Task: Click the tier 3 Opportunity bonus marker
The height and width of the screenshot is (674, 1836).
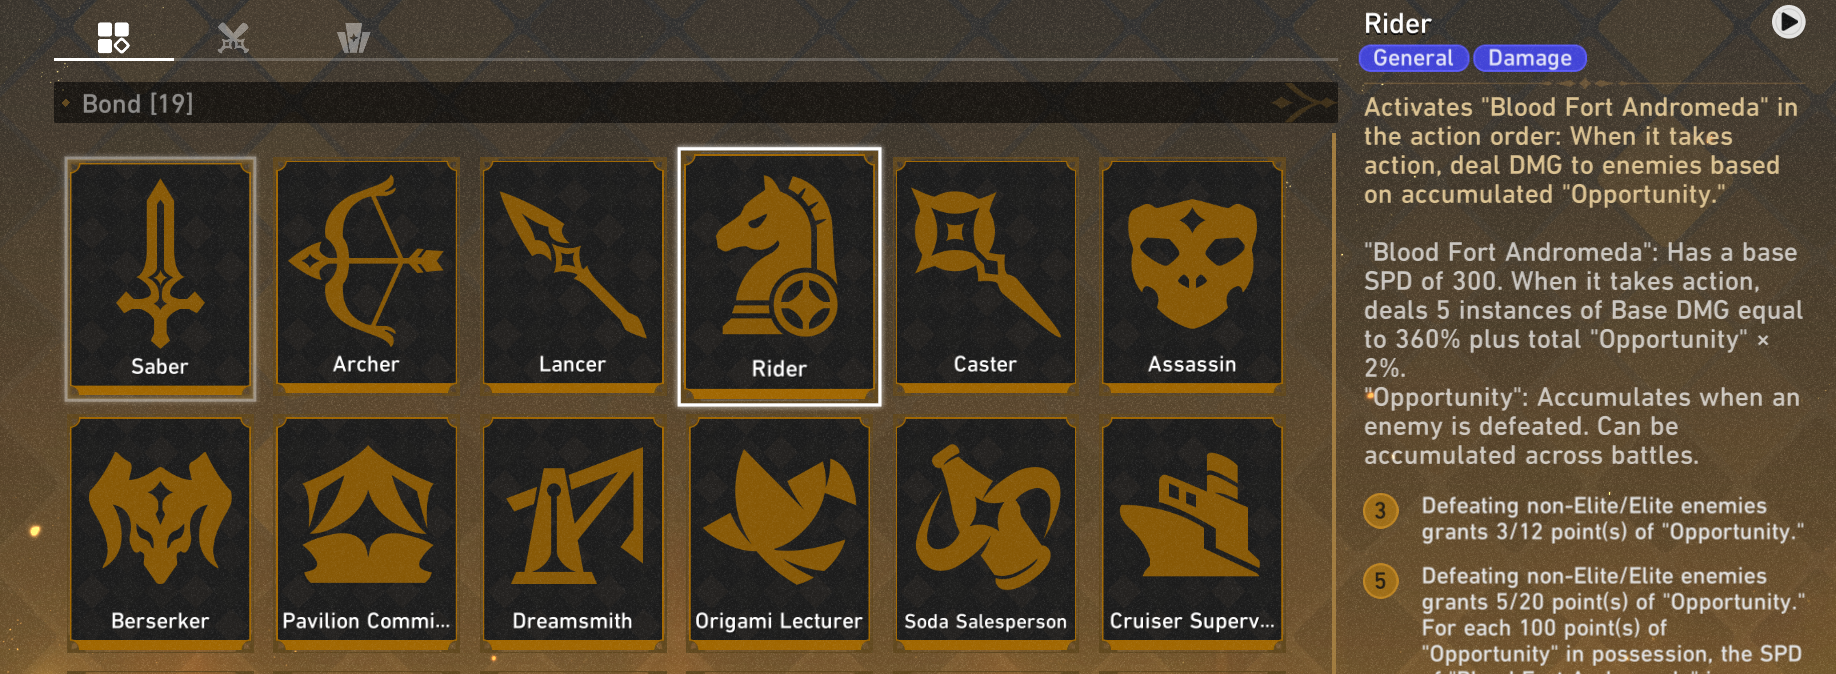Action: coord(1380,511)
